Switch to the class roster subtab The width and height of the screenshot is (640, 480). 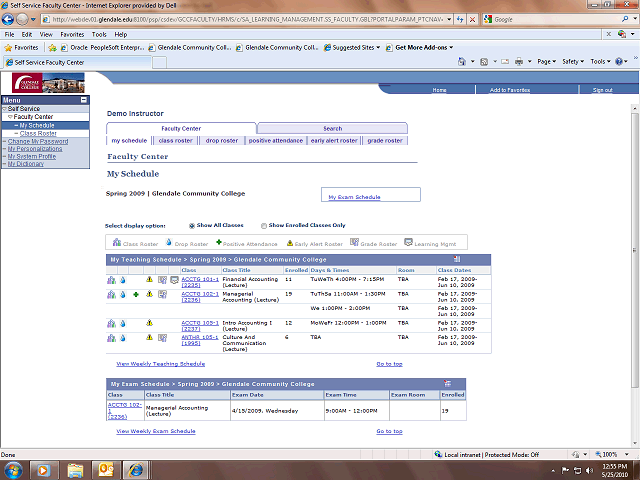point(176,140)
